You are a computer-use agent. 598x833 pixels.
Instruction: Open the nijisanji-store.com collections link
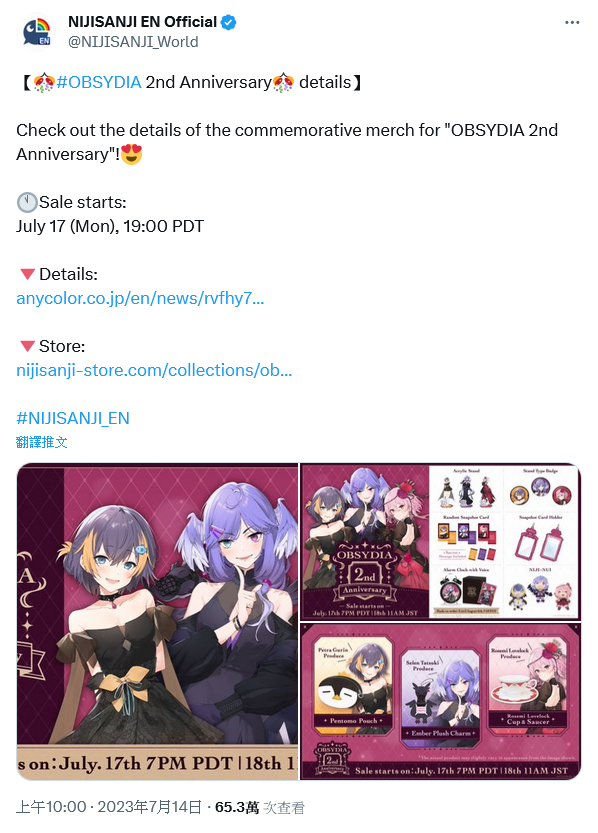(154, 370)
